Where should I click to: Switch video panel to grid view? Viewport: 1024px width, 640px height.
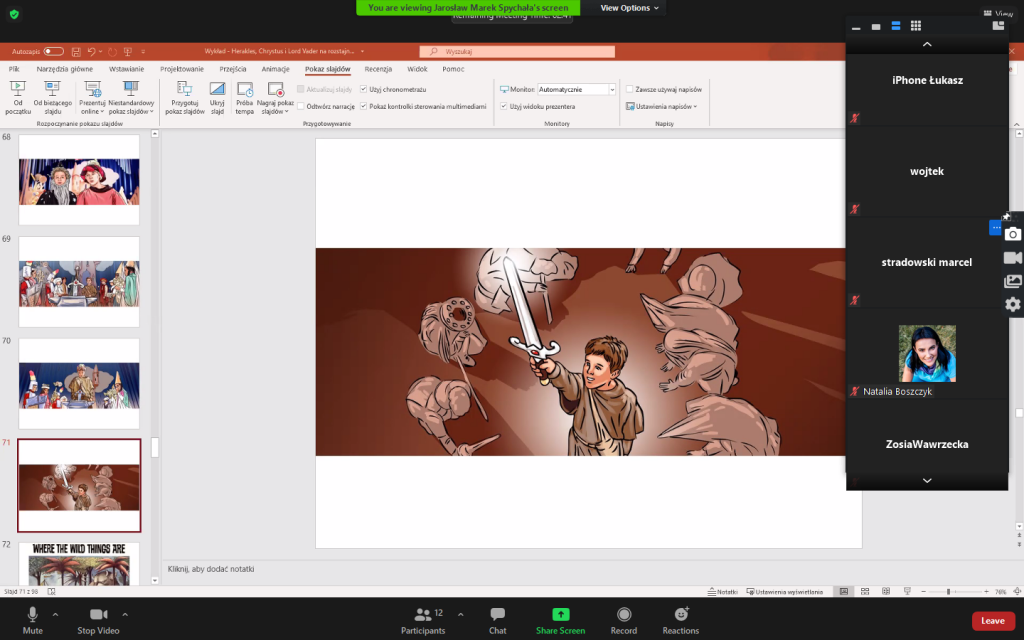tap(916, 26)
